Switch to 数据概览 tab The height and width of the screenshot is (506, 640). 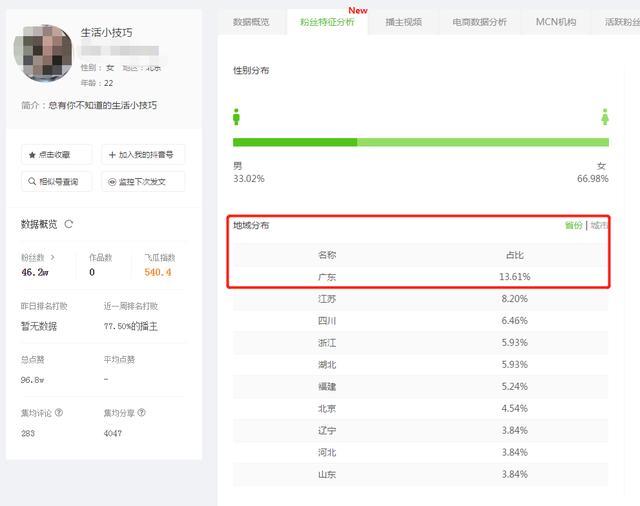pyautogui.click(x=251, y=22)
